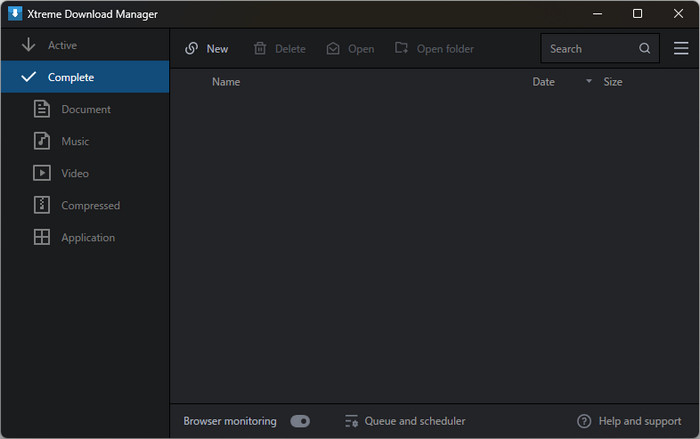Filter by Document label
700x439 pixels.
tap(86, 109)
